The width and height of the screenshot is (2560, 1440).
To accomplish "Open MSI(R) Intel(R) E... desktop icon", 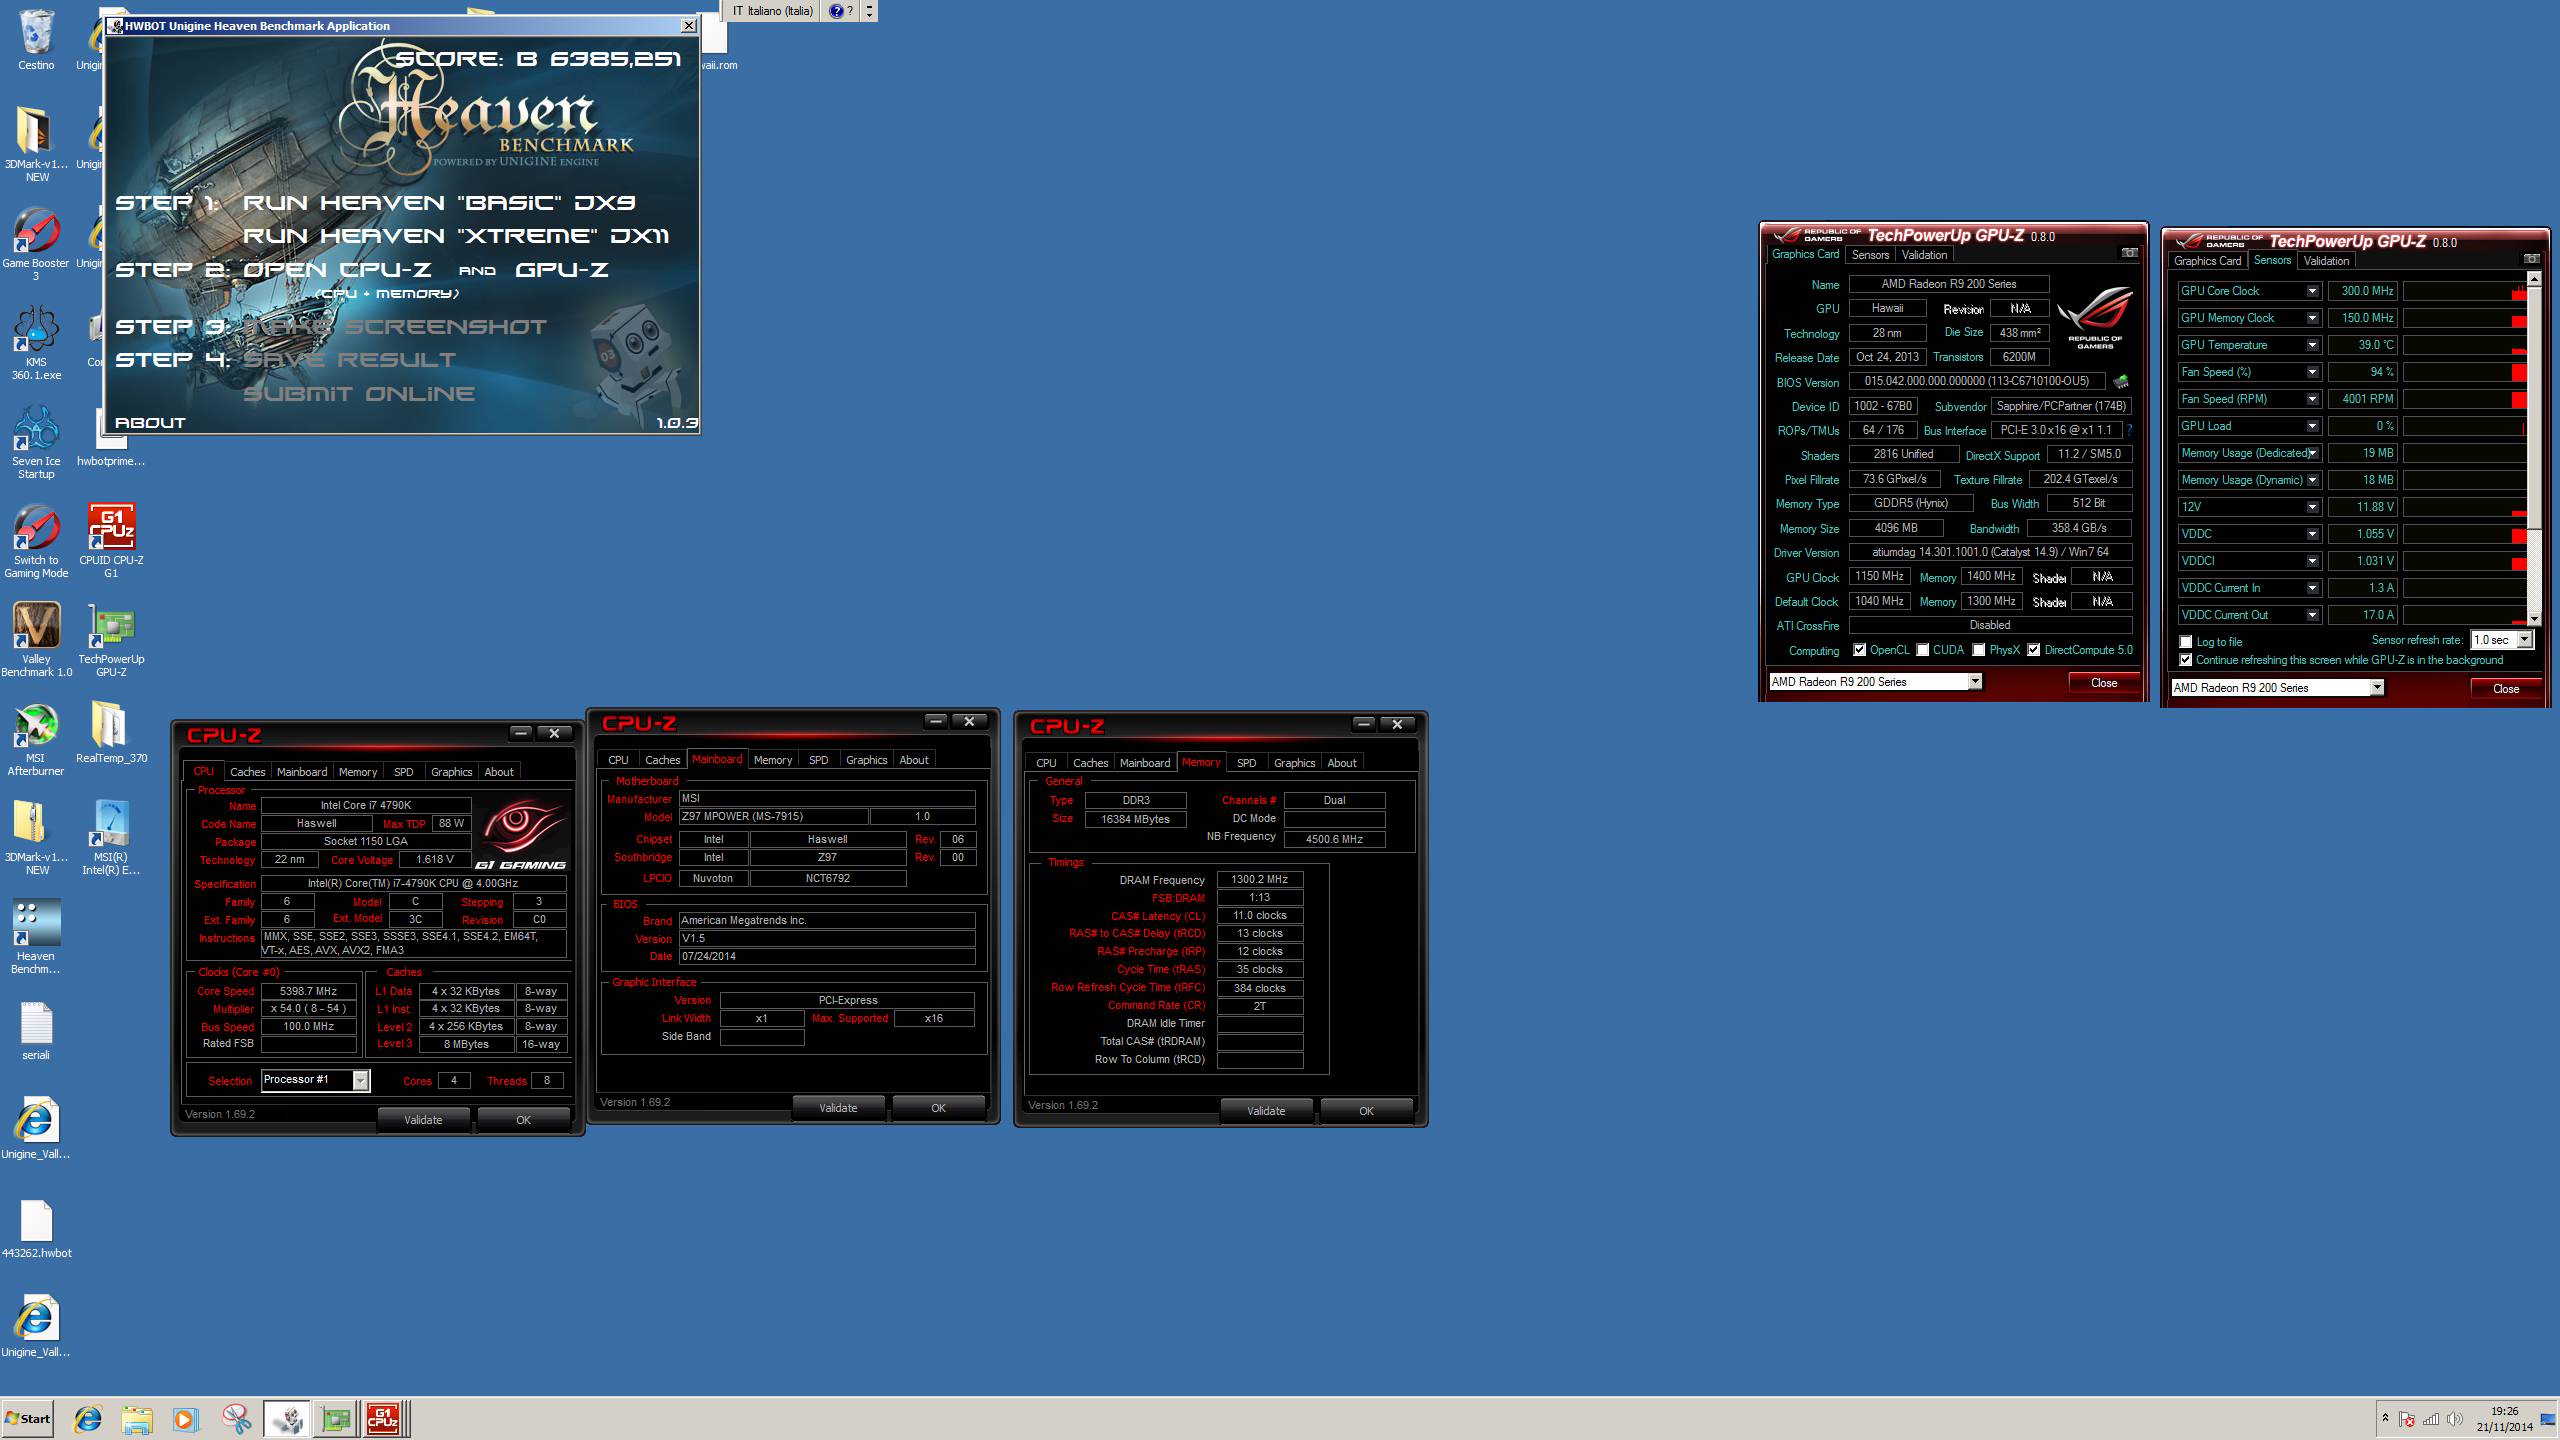I will coord(111,838).
